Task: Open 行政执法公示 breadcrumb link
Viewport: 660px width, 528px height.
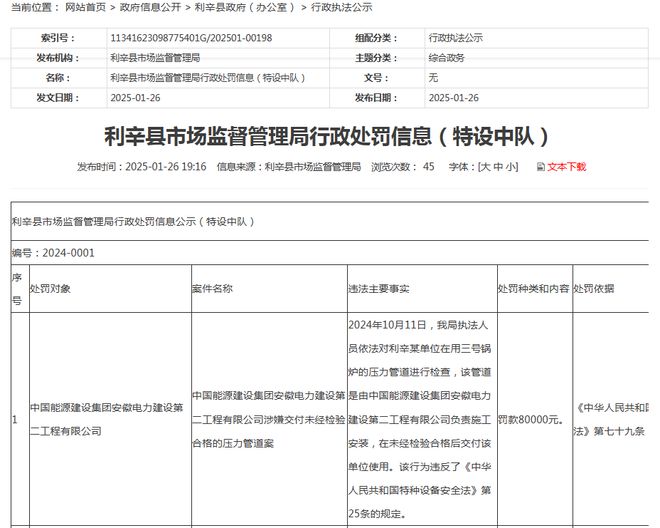Action: [341, 7]
